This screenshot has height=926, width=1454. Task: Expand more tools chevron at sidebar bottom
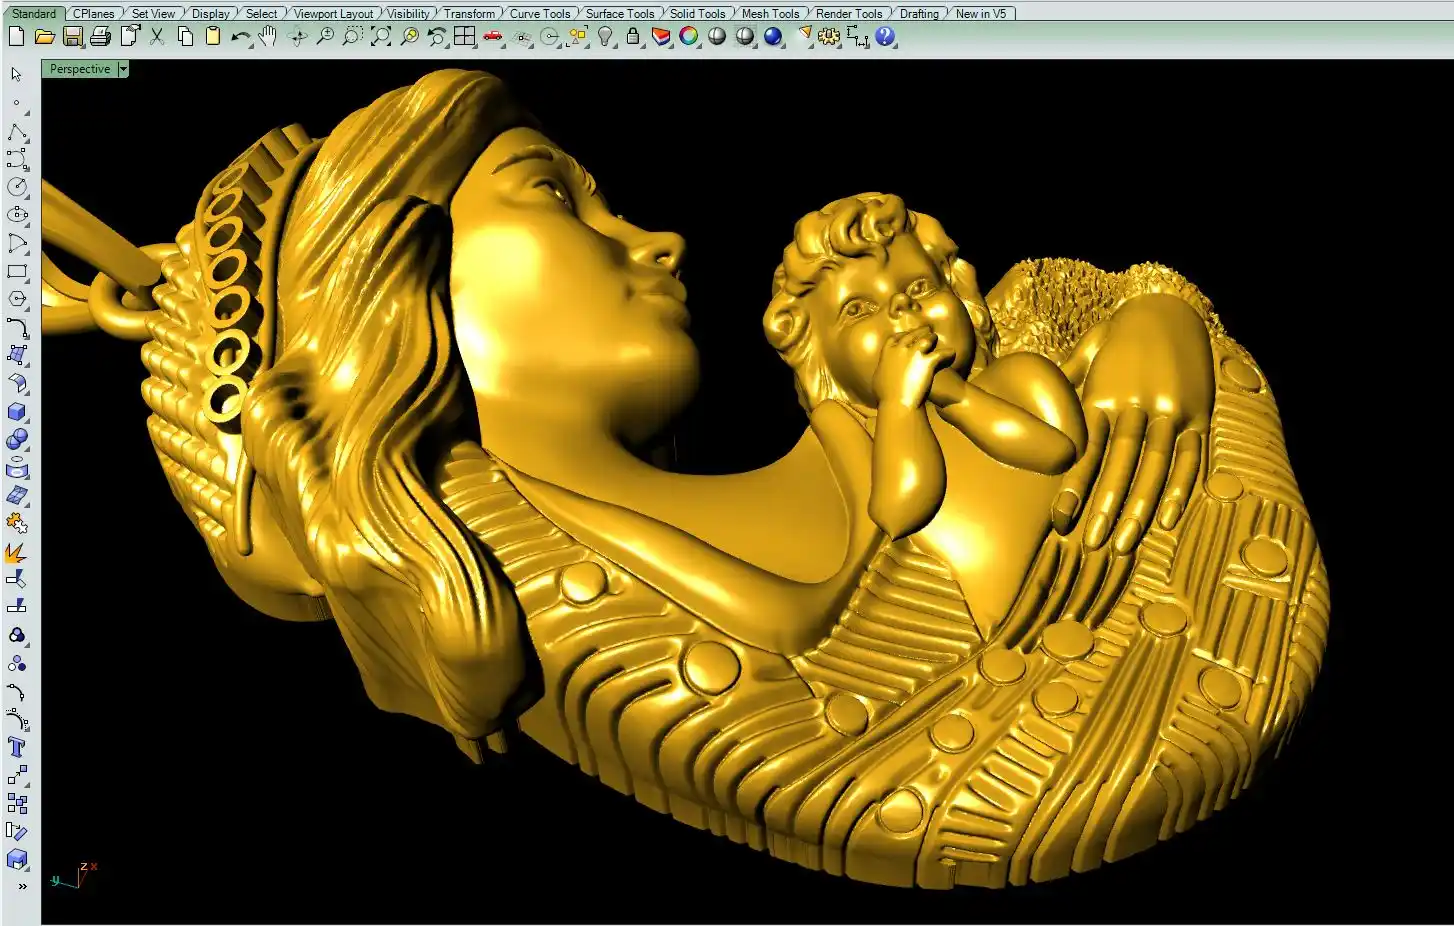(x=22, y=886)
